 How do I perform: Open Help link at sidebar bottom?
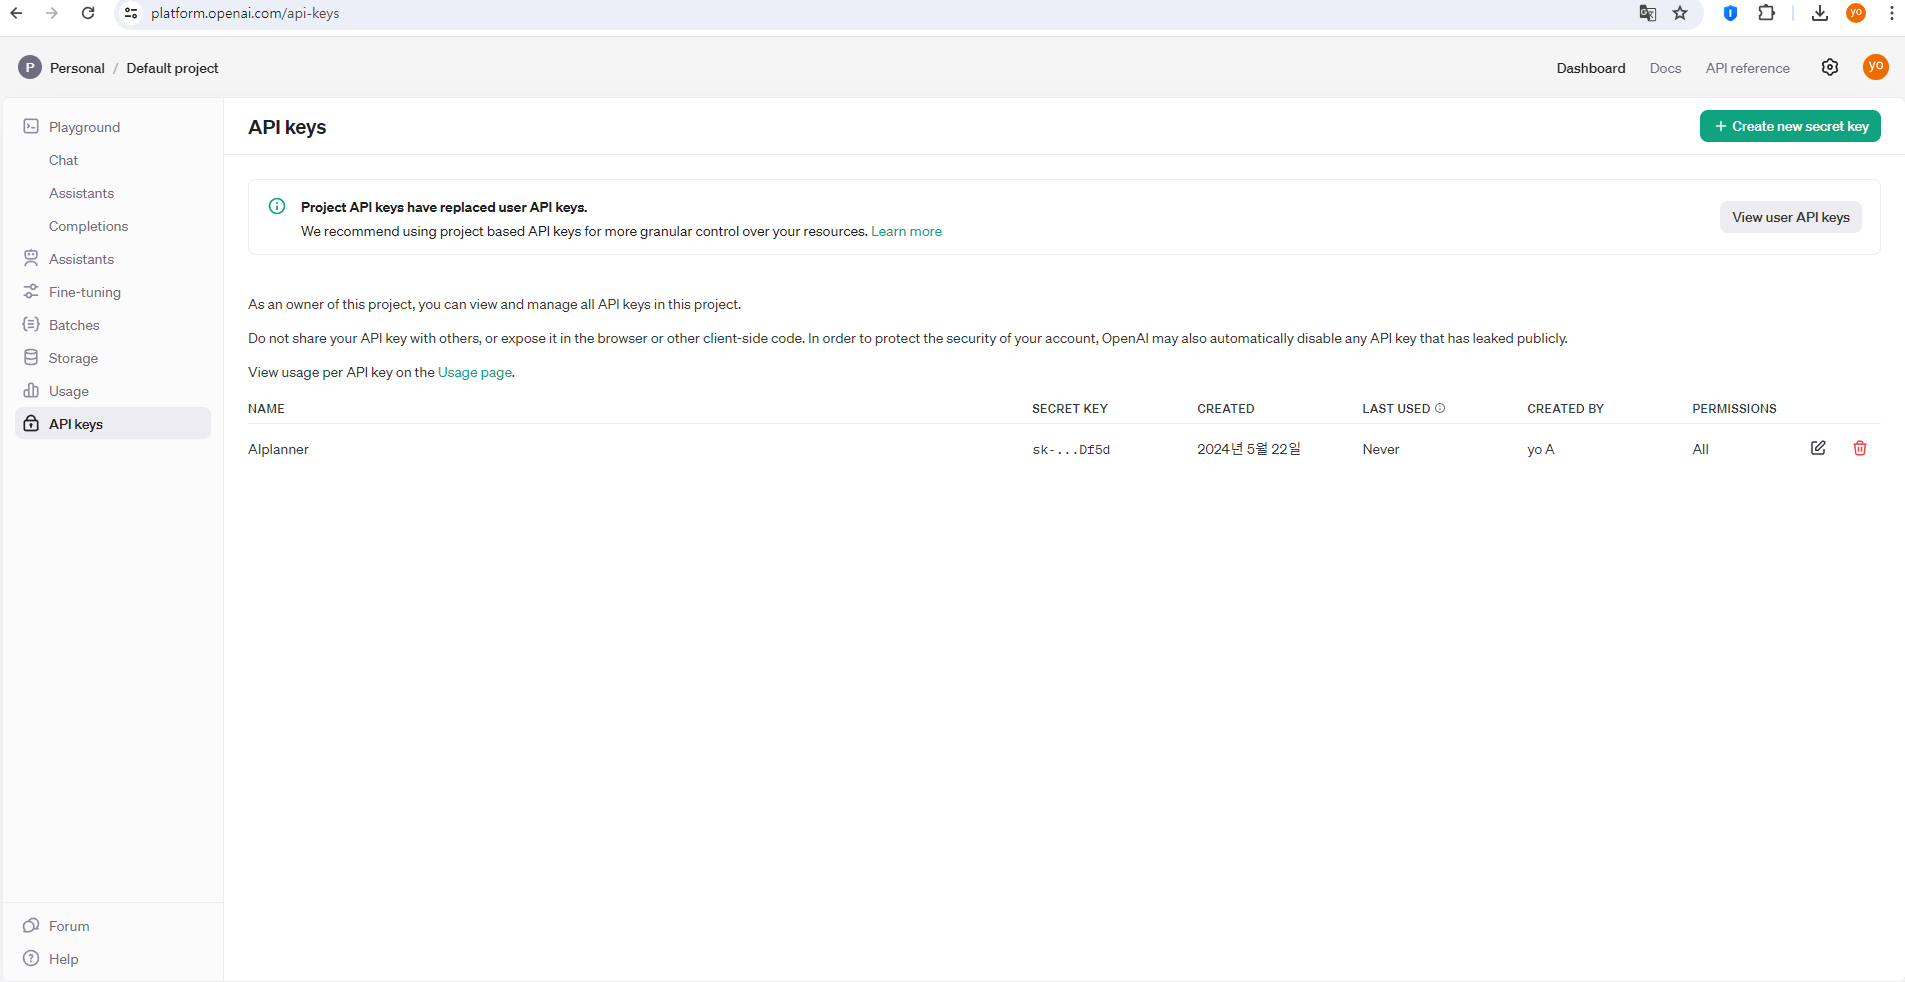pos(63,959)
